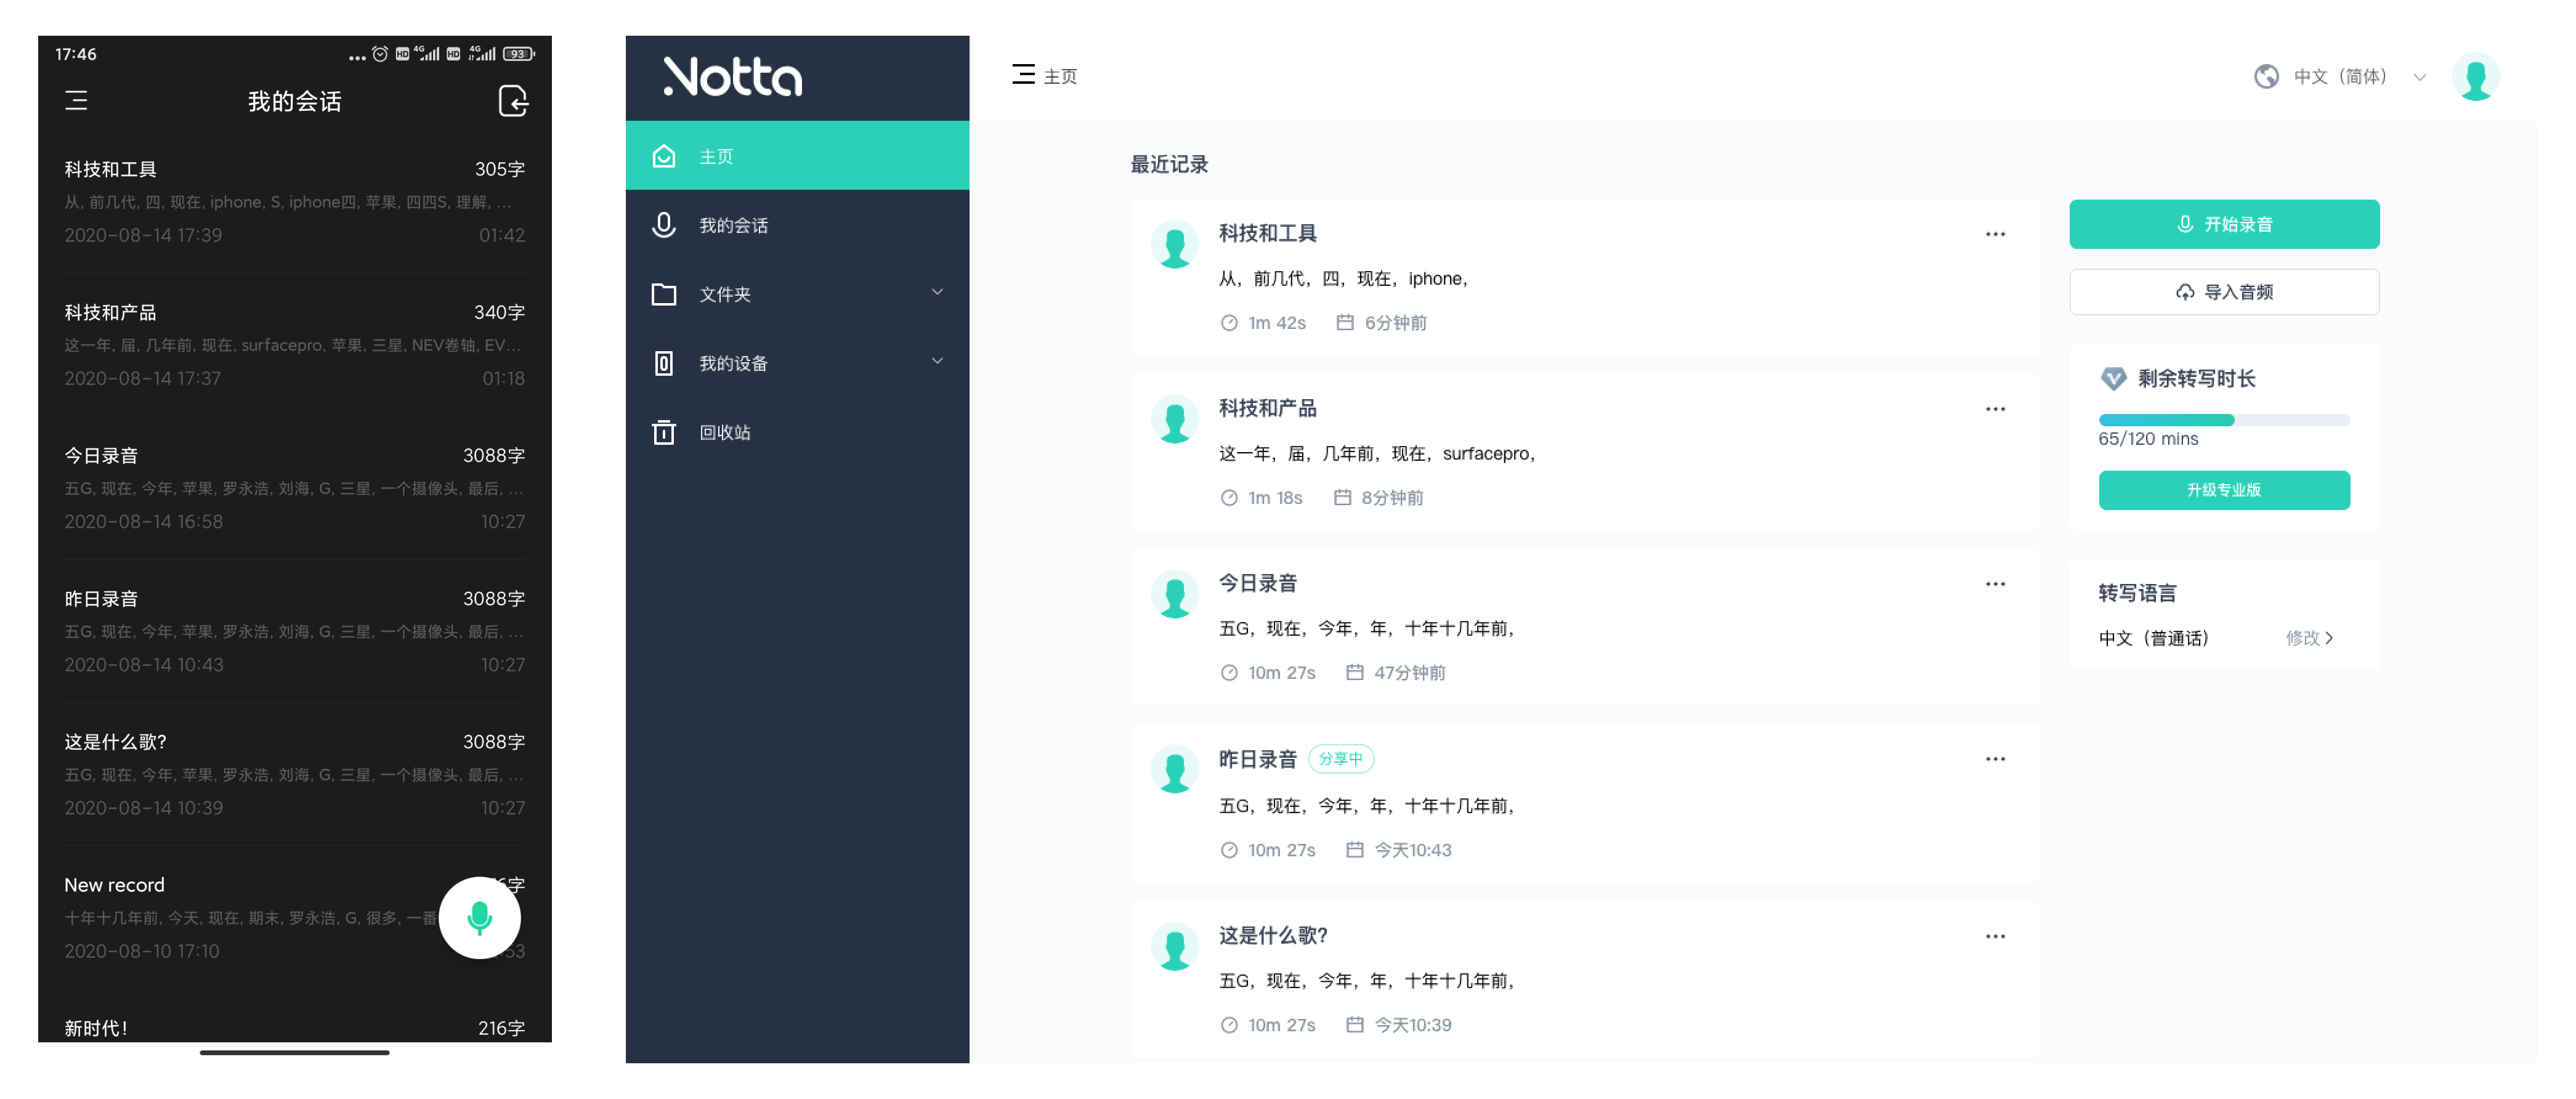The image size is (2576, 1099).
Task: Go to 我的会话 in the sidebar
Action: (x=733, y=226)
